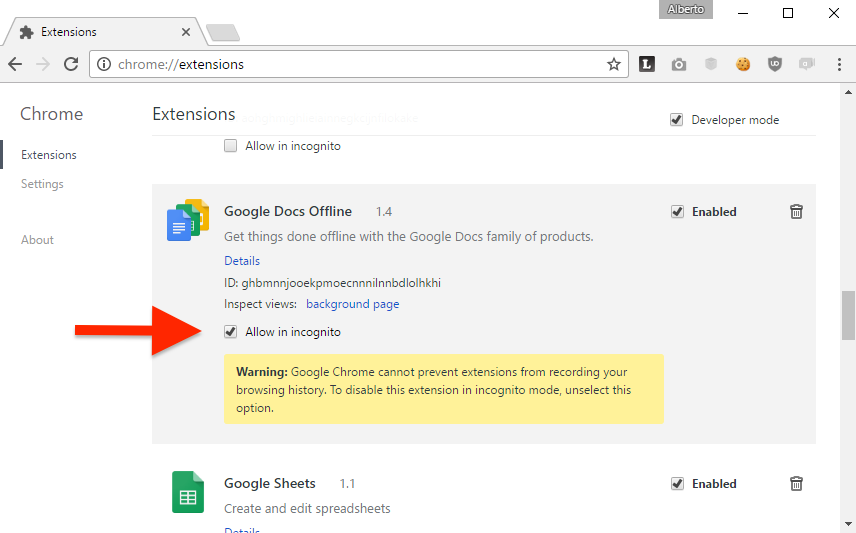This screenshot has height=533, width=856.
Task: Open Details link for Google Docs Offline
Action: [x=242, y=261]
